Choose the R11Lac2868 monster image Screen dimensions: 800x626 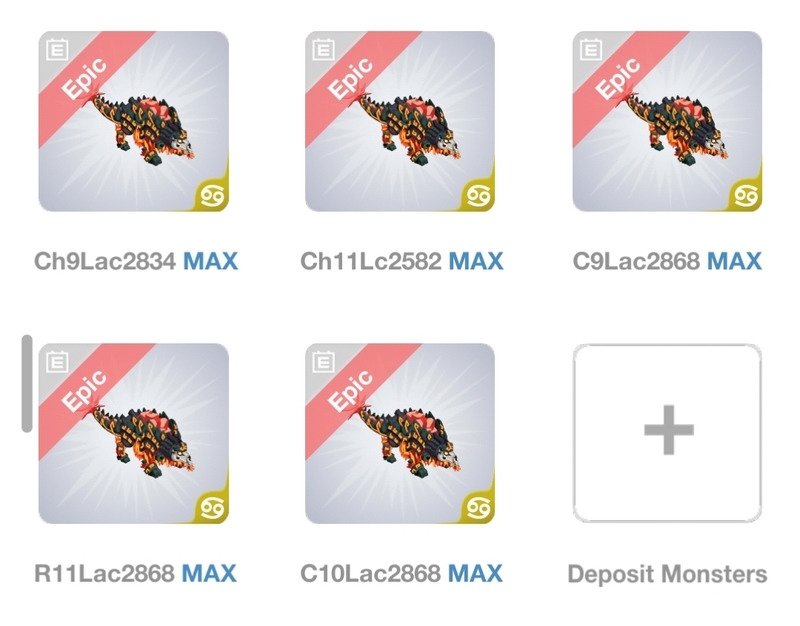(x=134, y=434)
